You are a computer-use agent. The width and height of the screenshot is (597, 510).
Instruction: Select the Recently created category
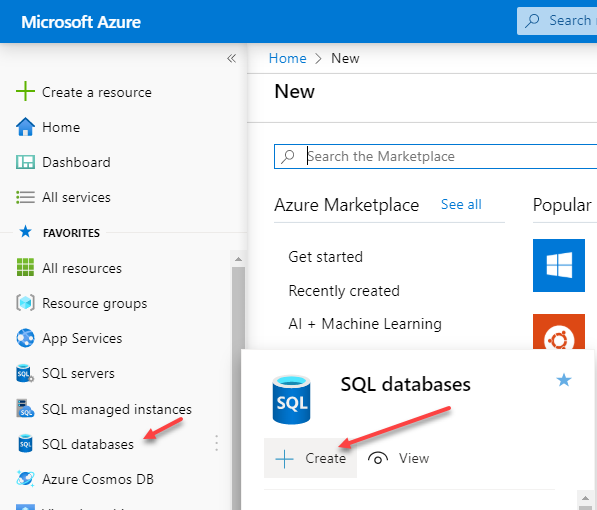tap(344, 291)
